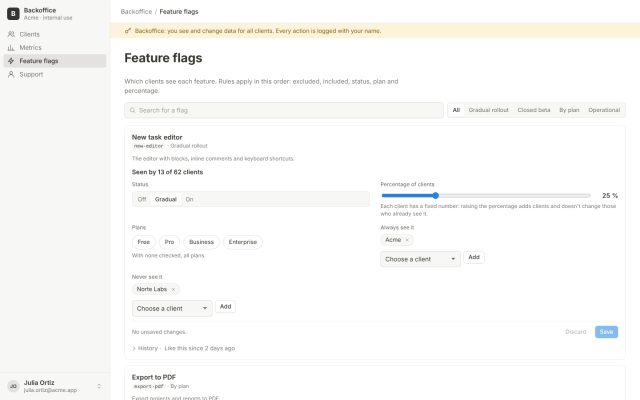The width and height of the screenshot is (640, 400).
Task: Click the 25 % value label
Action: click(x=610, y=196)
